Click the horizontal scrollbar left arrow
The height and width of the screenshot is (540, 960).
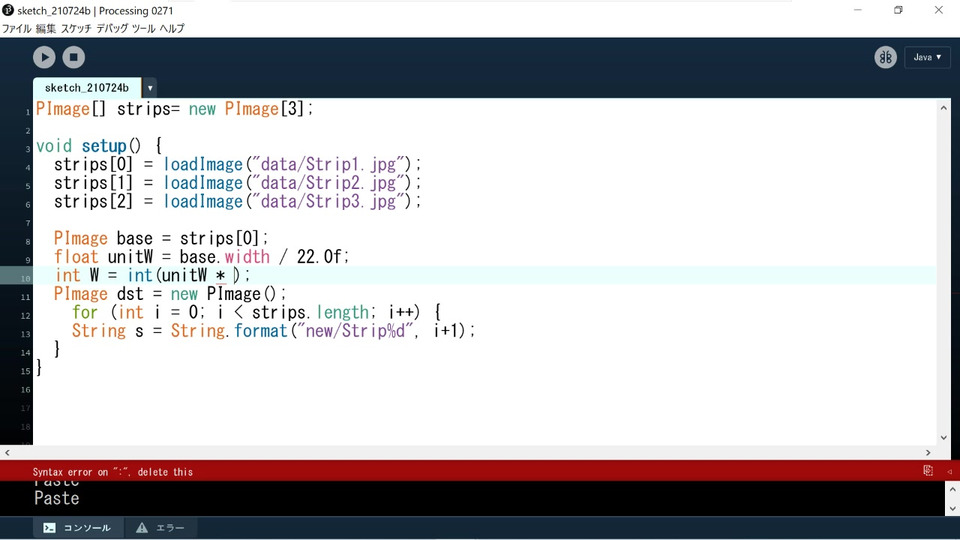pyautogui.click(x=7, y=453)
